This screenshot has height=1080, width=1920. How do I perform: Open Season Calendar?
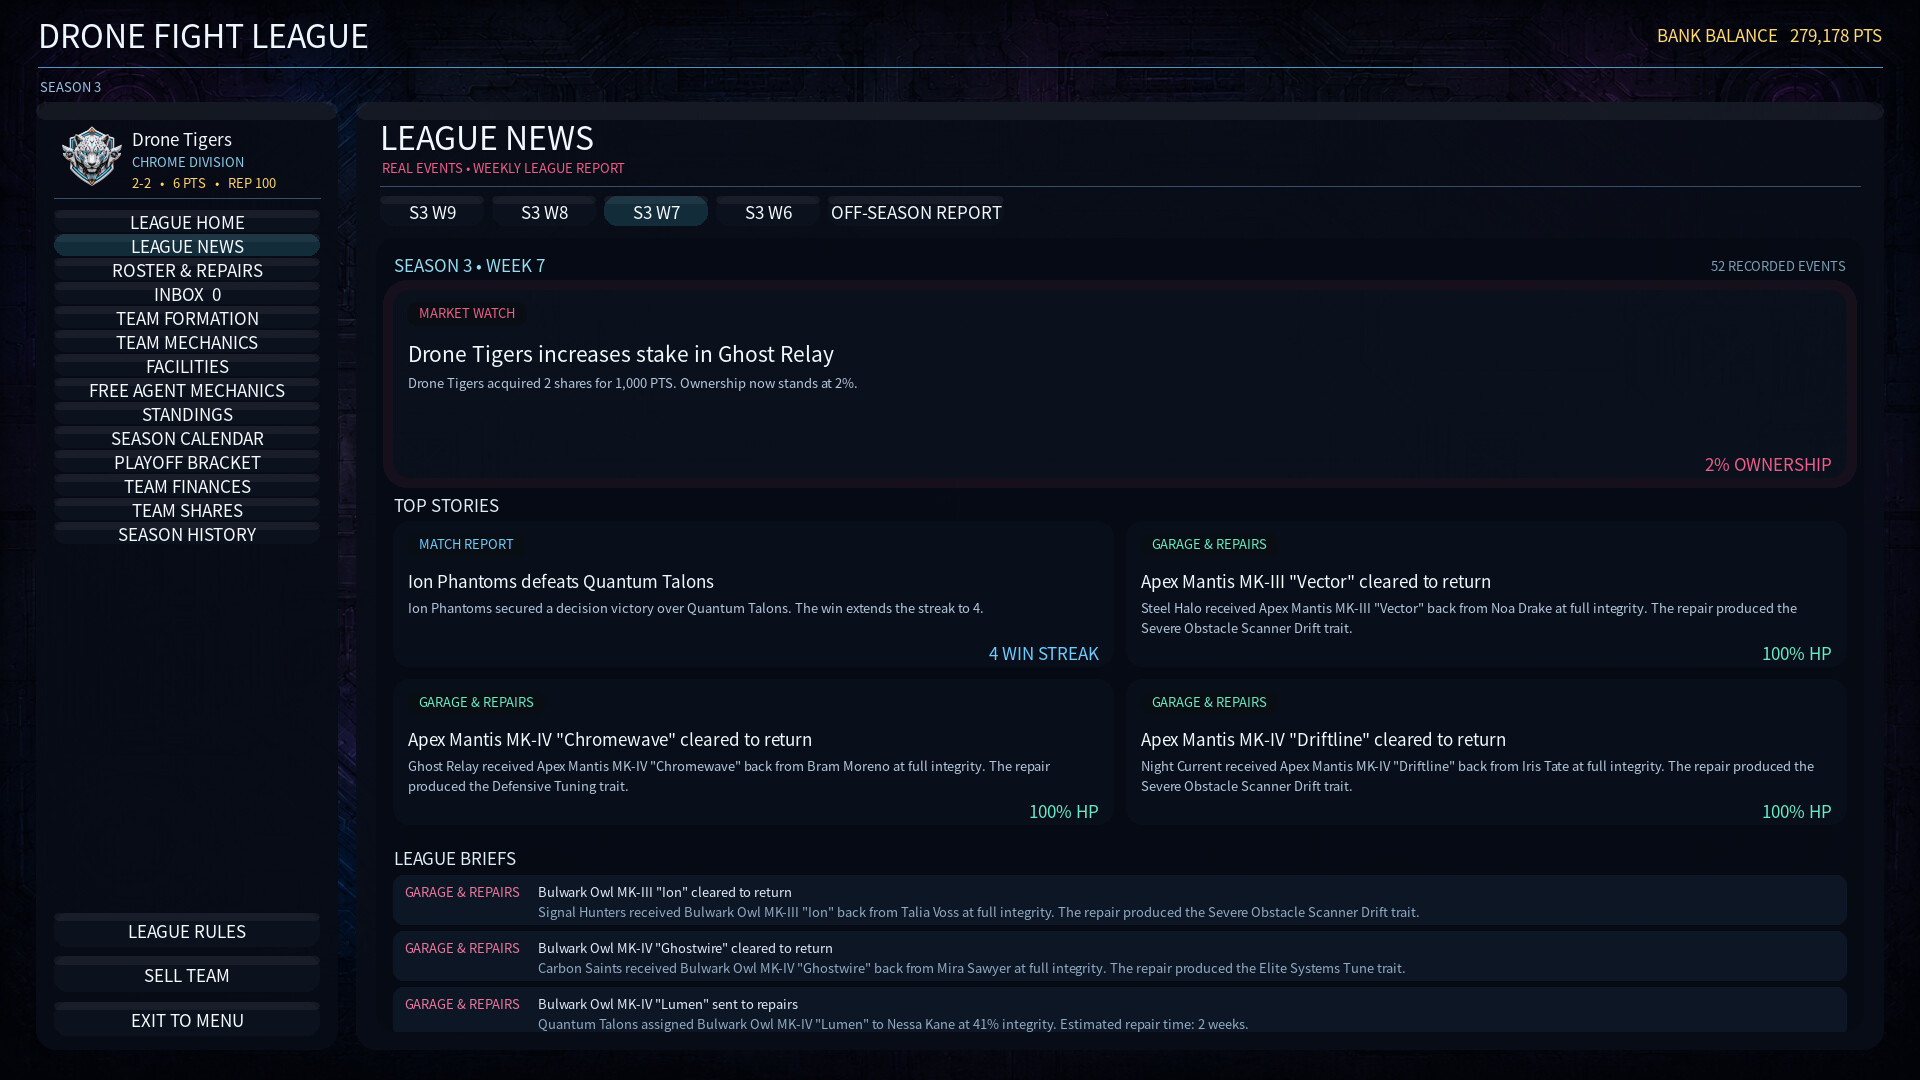point(187,438)
